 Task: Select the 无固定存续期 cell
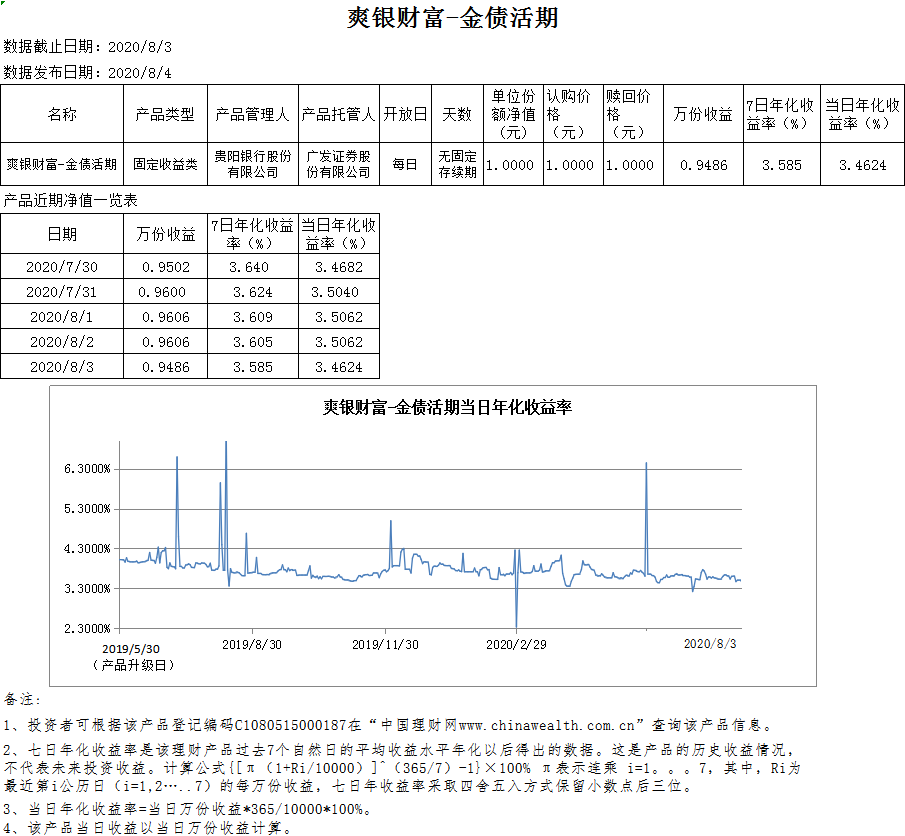pyautogui.click(x=457, y=165)
